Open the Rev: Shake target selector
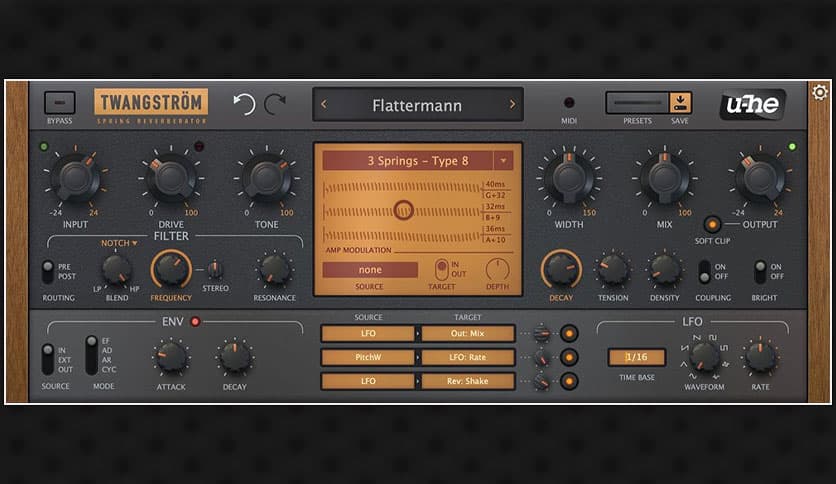This screenshot has width=836, height=484. click(x=468, y=381)
